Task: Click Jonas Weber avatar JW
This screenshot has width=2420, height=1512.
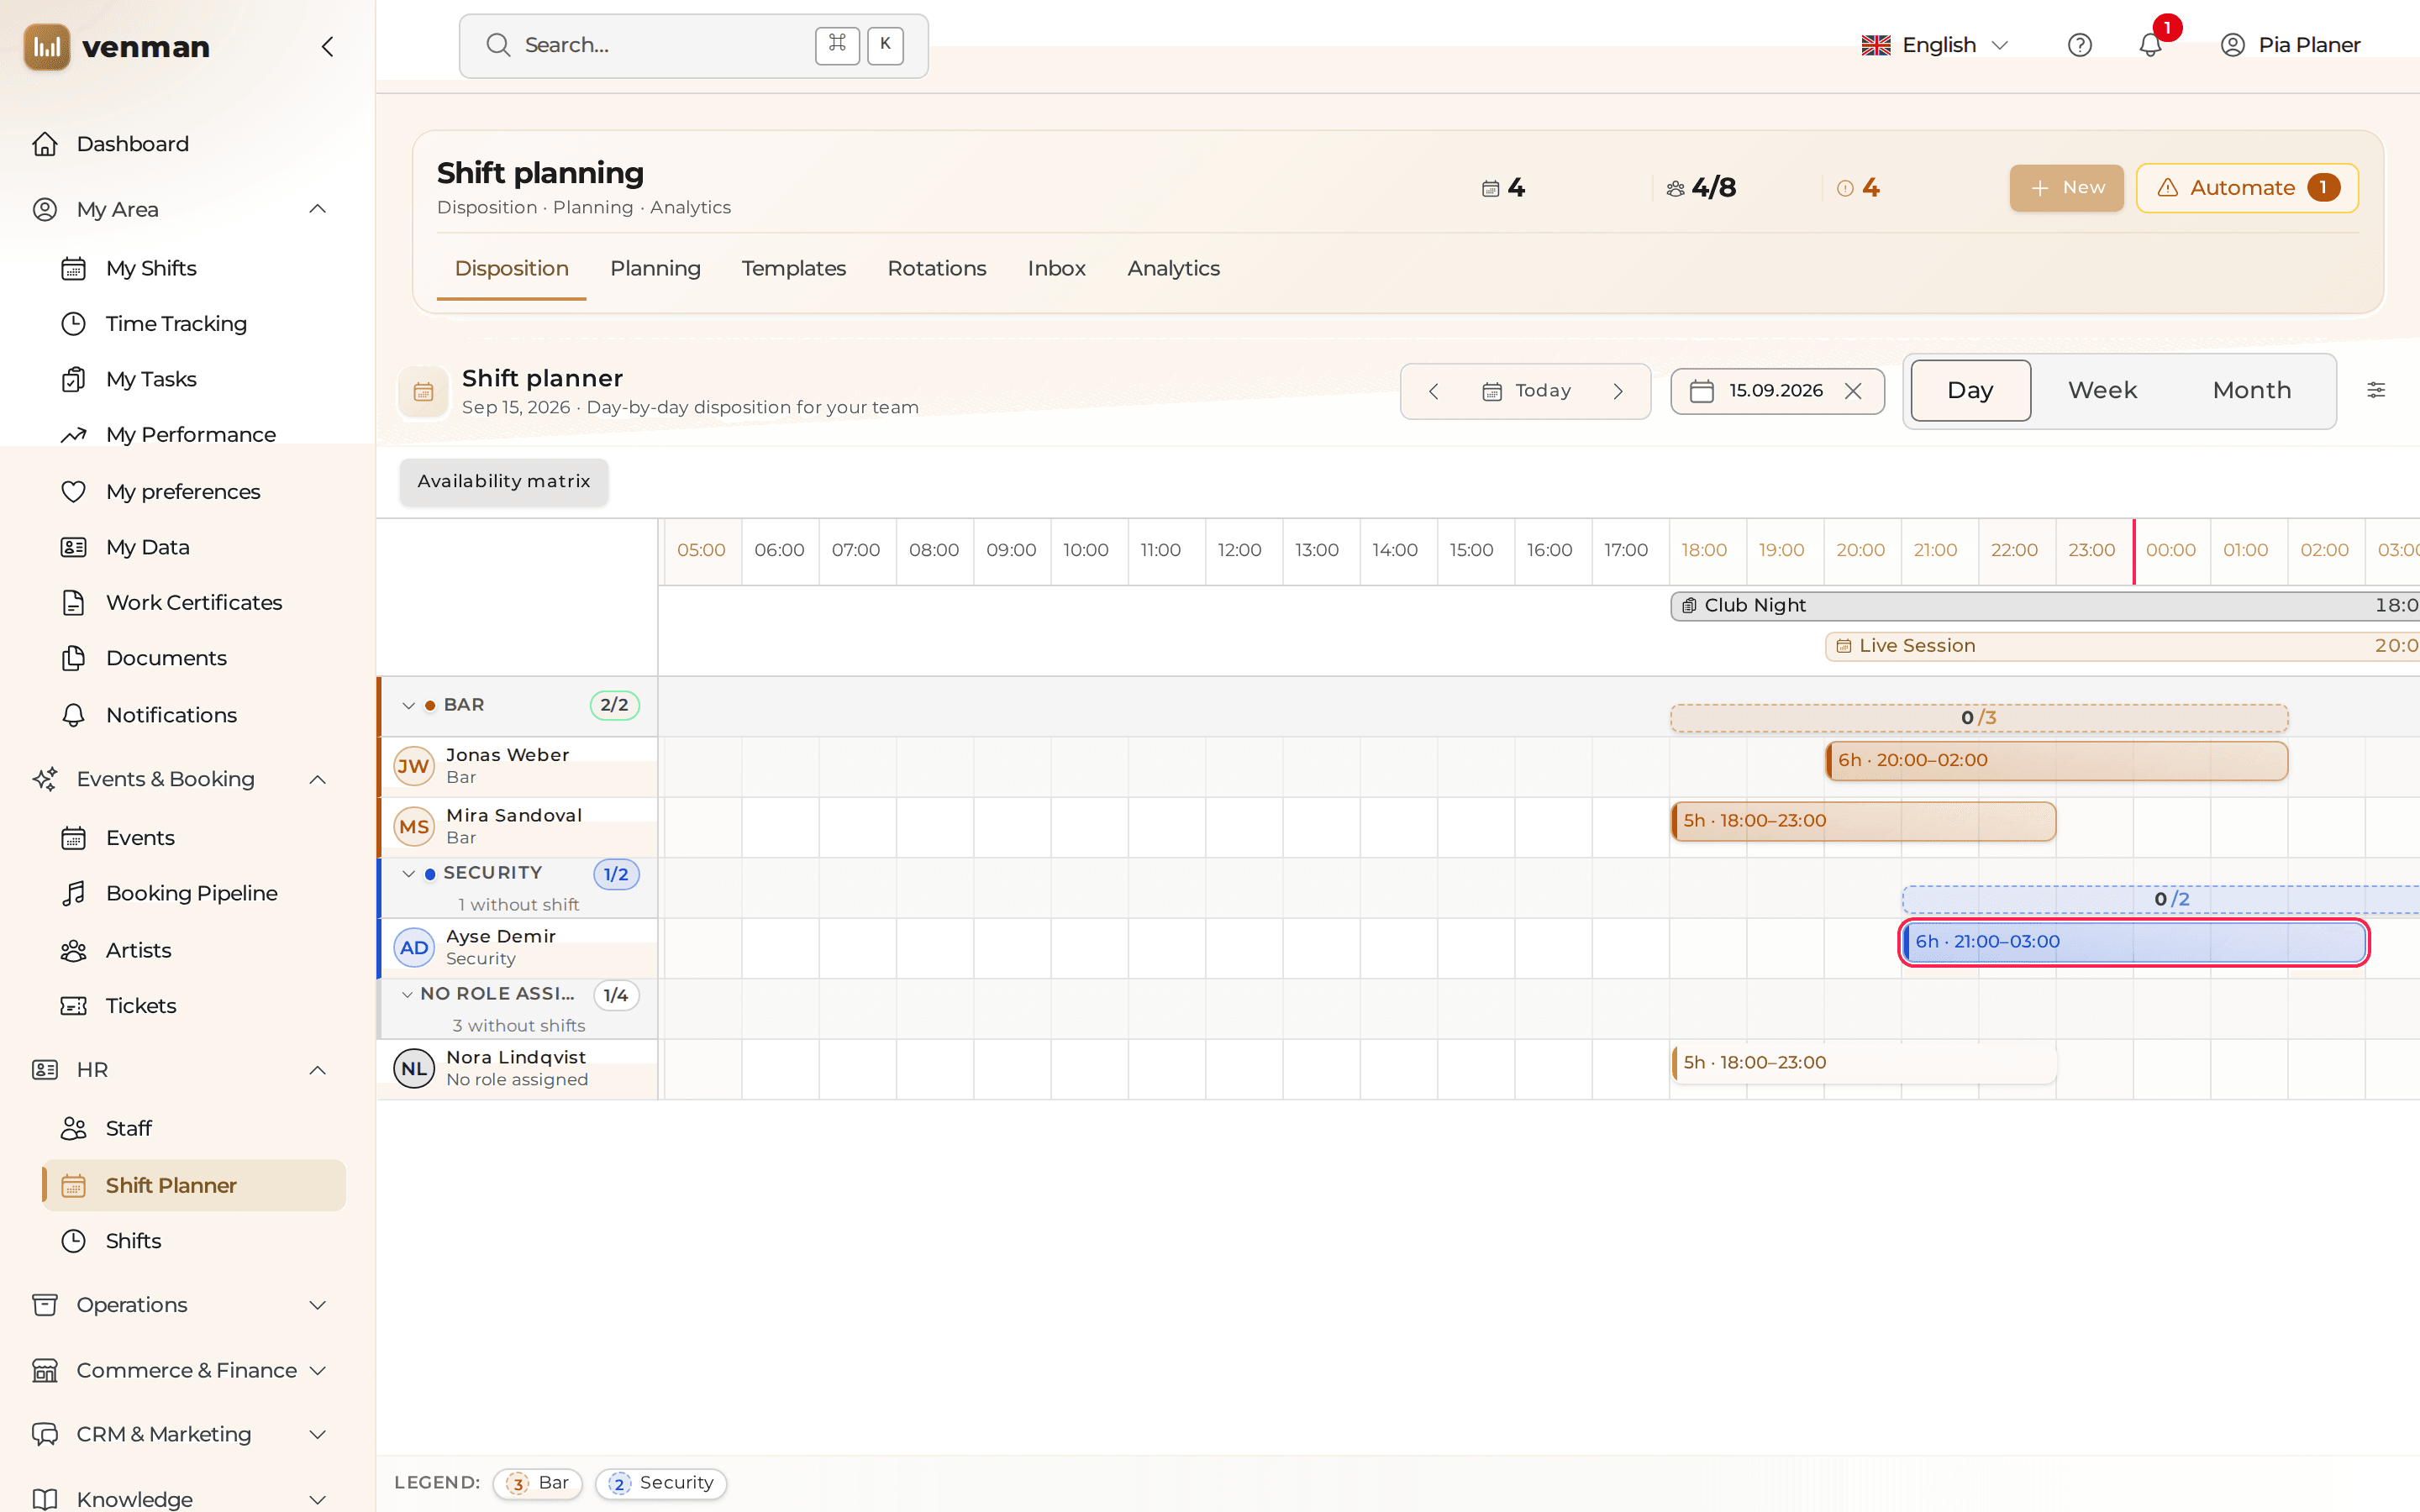Action: [x=414, y=766]
